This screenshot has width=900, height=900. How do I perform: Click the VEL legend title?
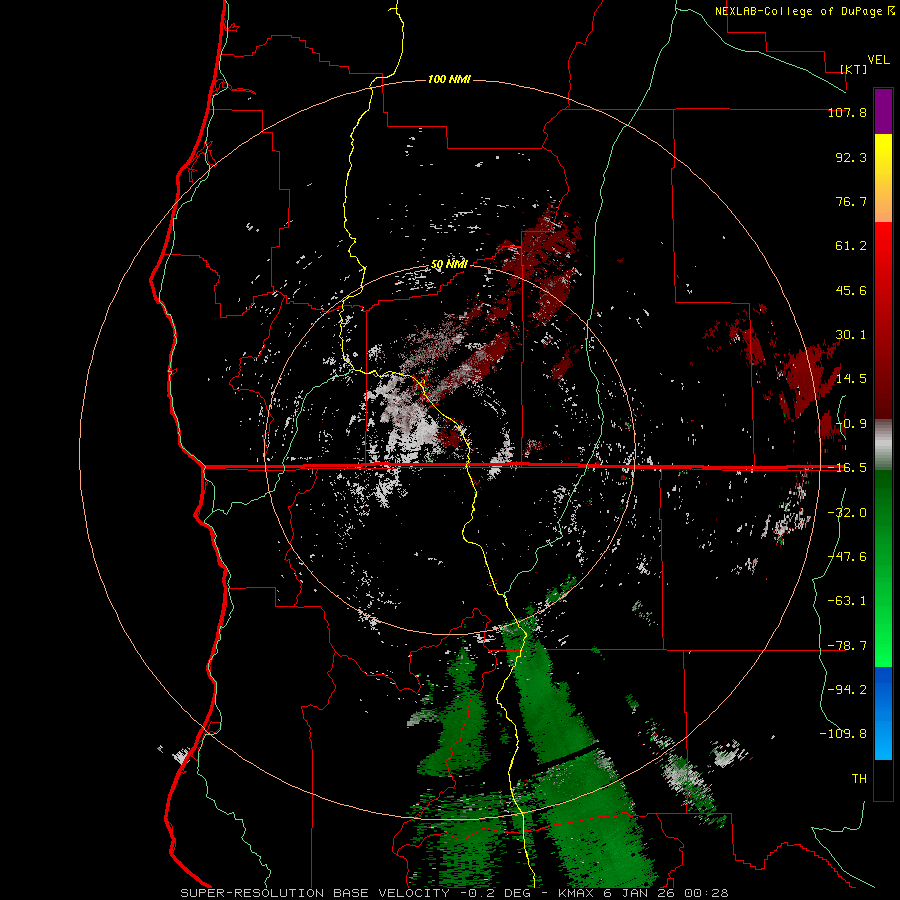click(878, 60)
